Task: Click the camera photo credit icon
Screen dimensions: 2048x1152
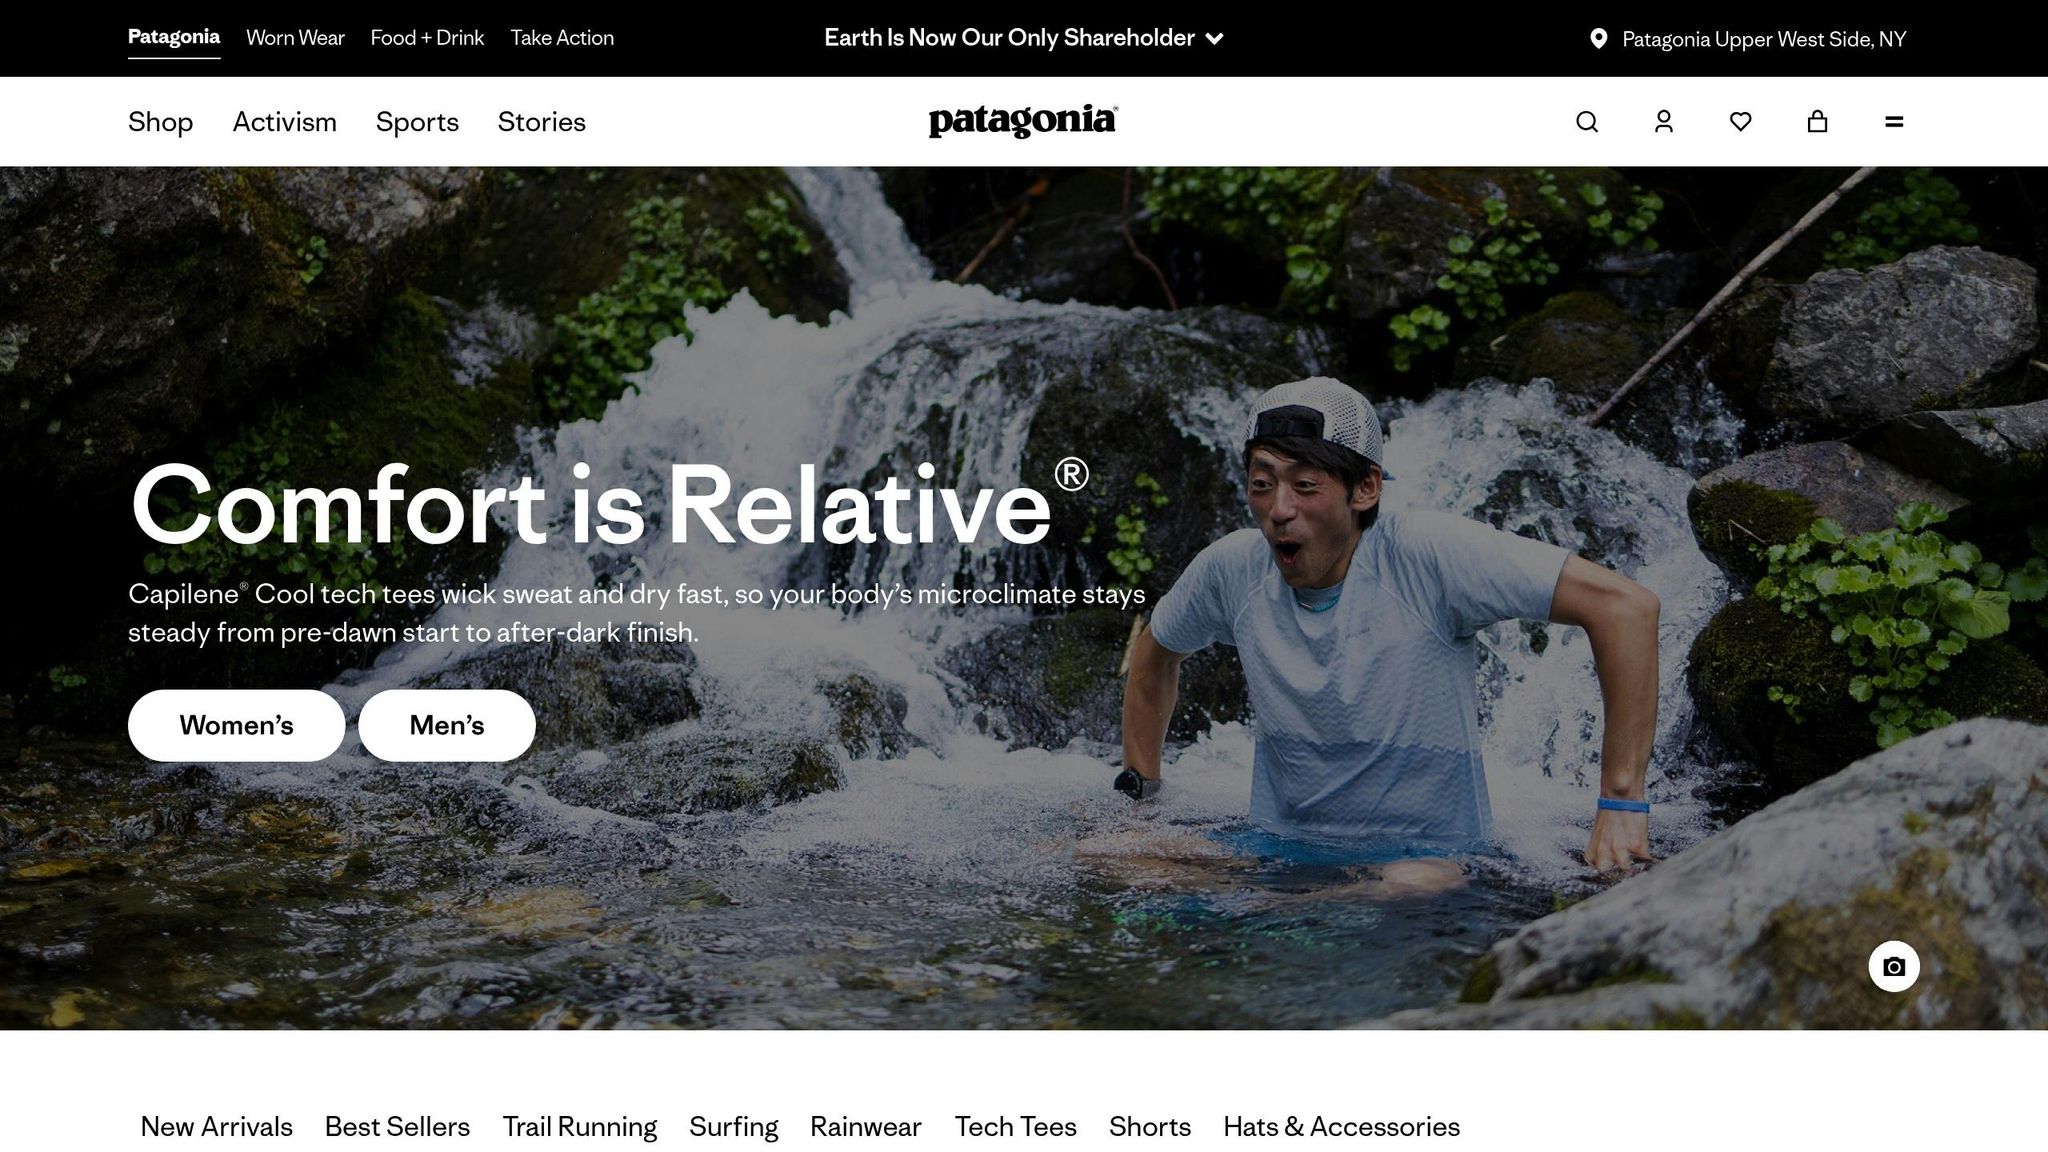Action: click(x=1894, y=966)
